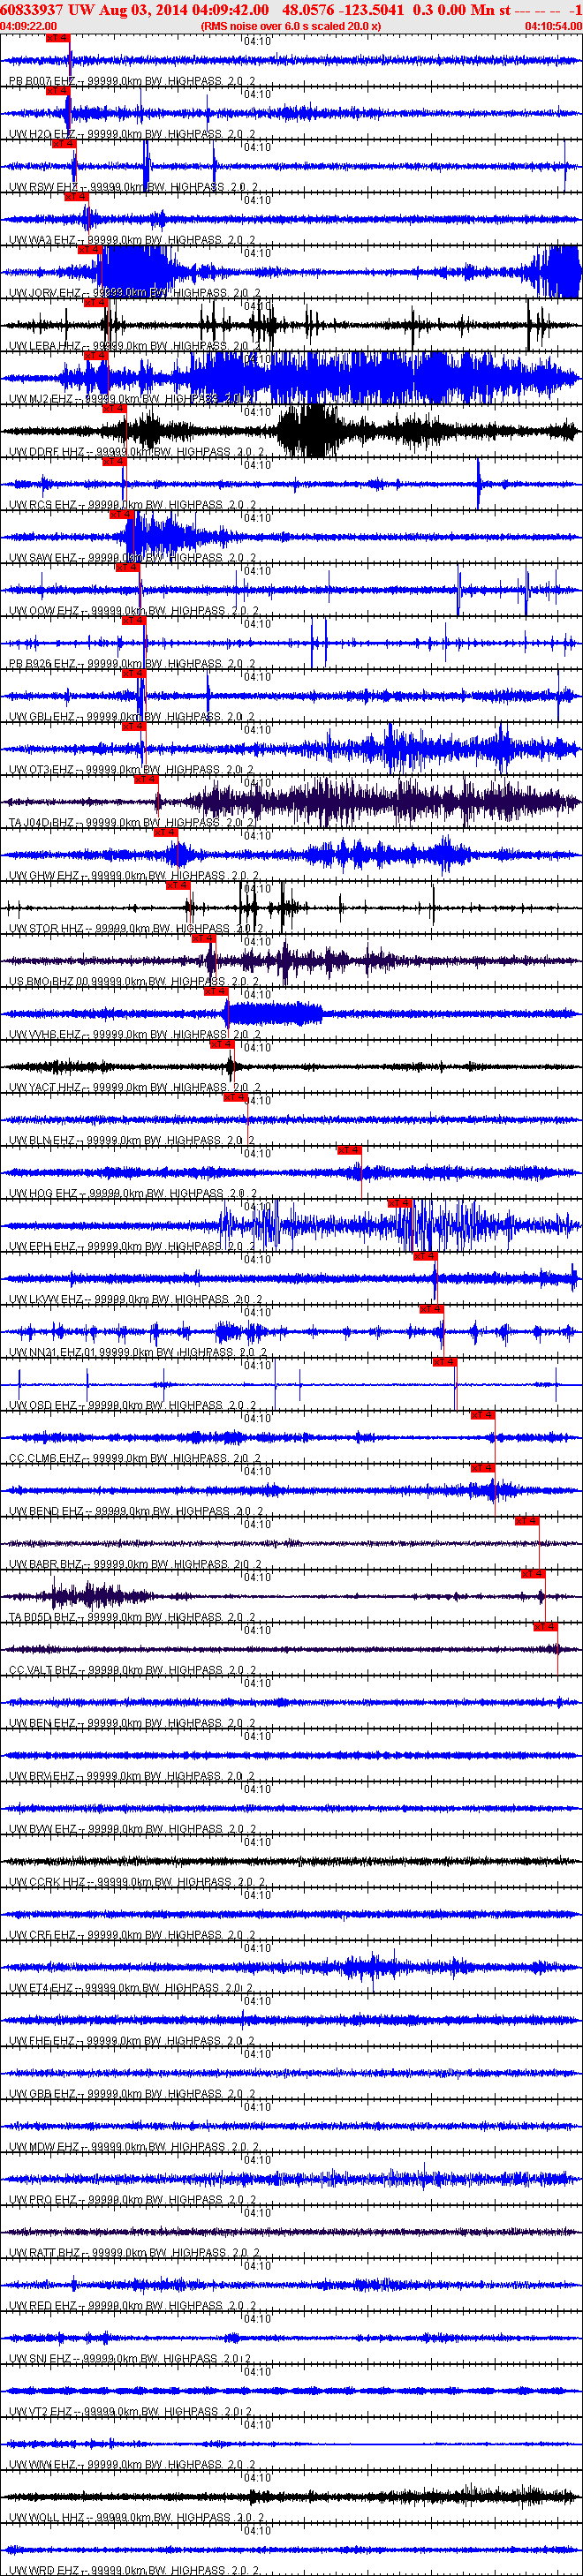This screenshot has height=2576, width=583.
Task: Select the UW YACT HHZ station label
Action: pos(135,1088)
